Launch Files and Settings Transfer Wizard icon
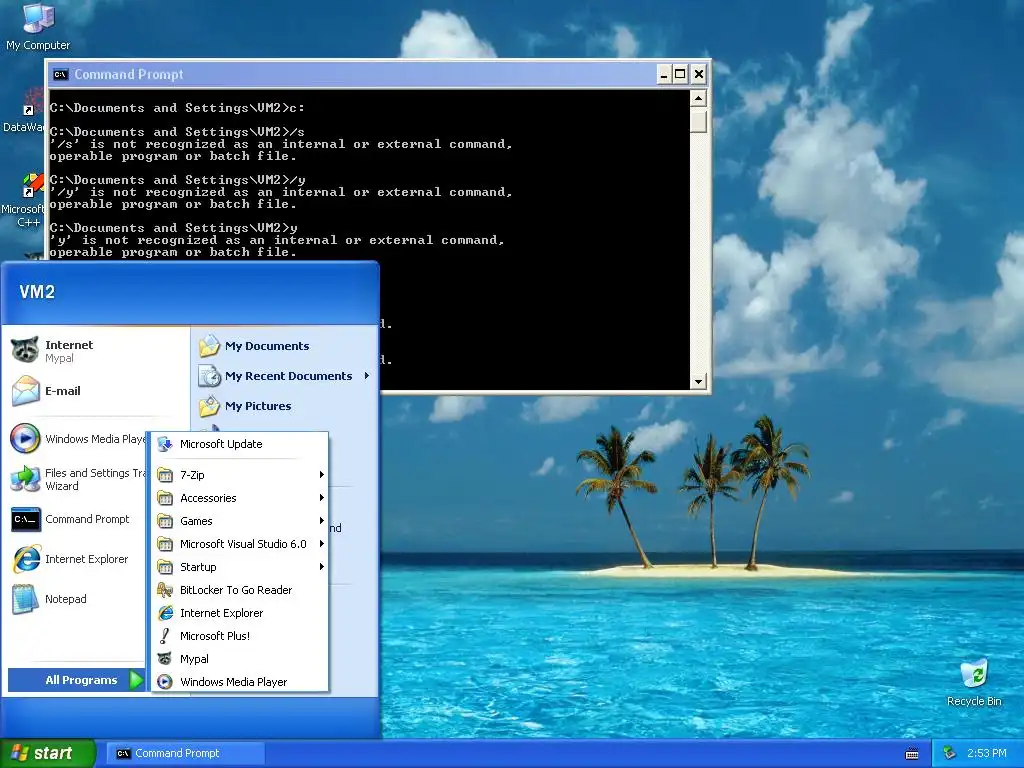The width and height of the screenshot is (1024, 768). 25,479
